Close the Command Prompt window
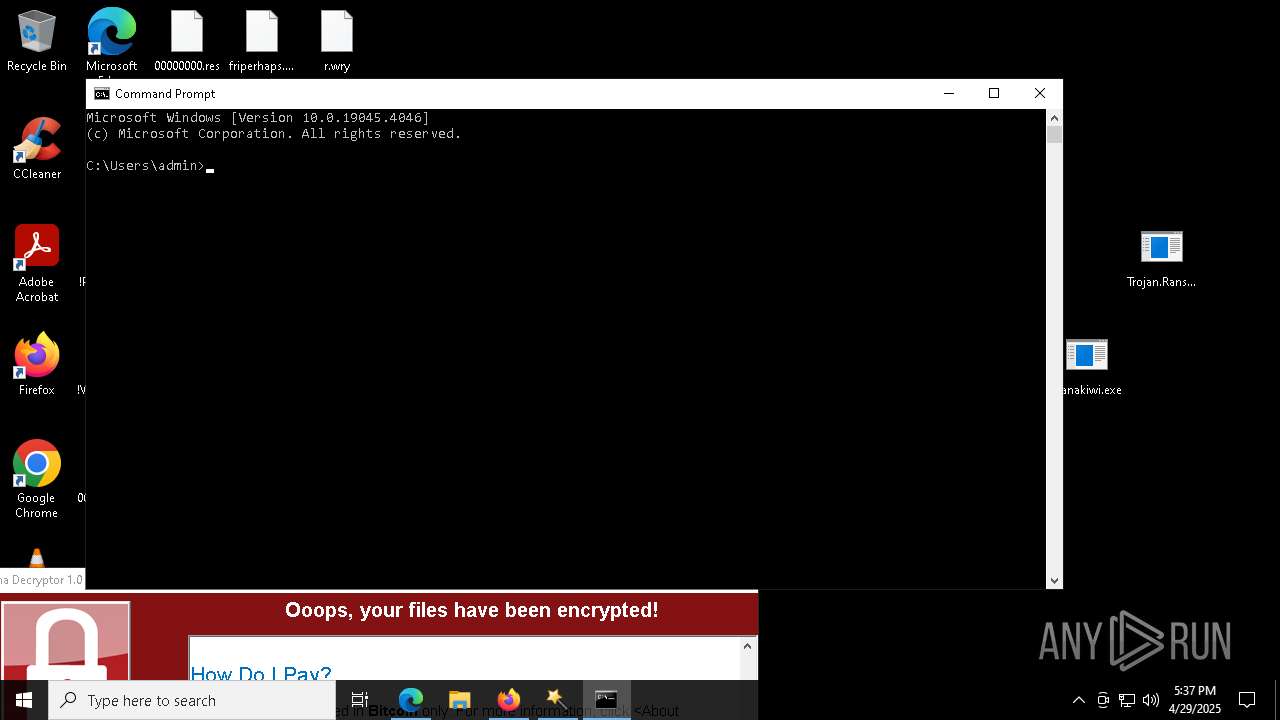Viewport: 1280px width, 720px height. (x=1040, y=94)
